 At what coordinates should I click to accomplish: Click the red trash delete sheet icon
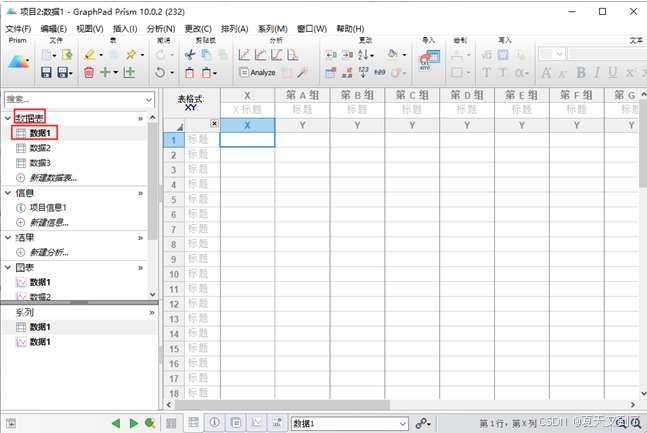(89, 73)
